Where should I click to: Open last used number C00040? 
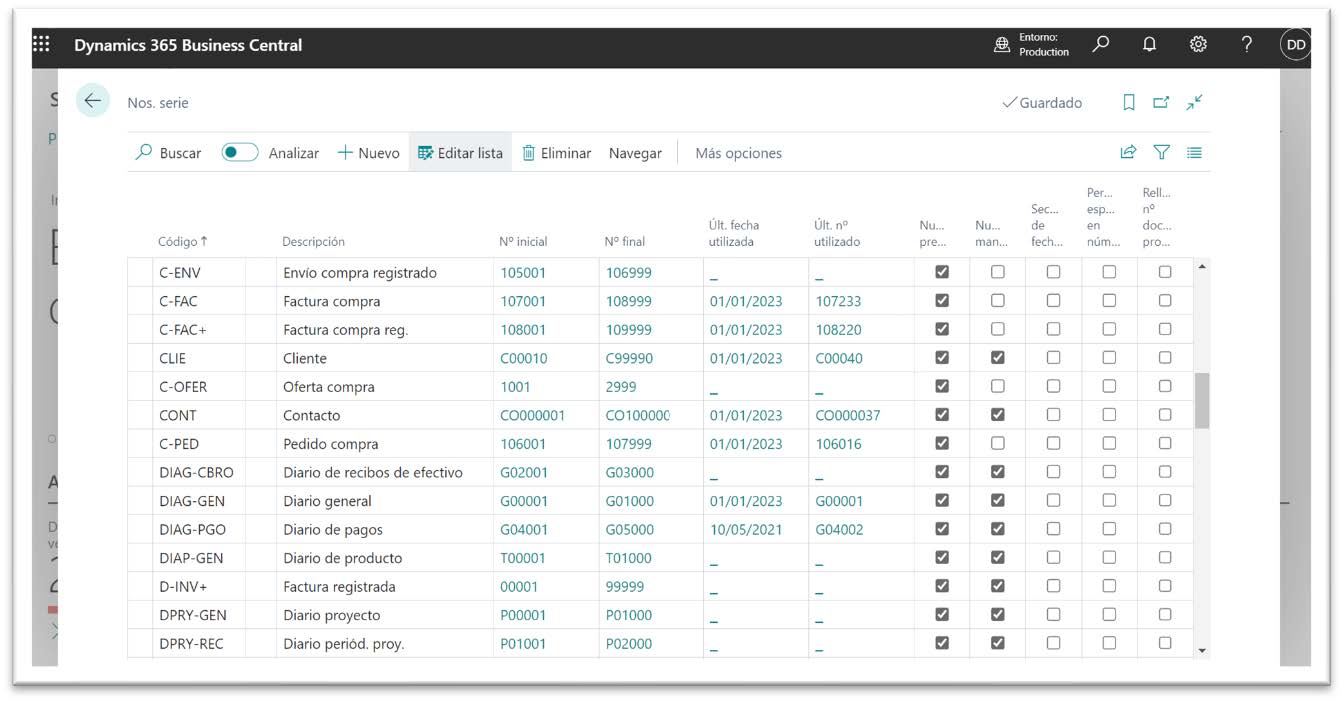tap(839, 358)
